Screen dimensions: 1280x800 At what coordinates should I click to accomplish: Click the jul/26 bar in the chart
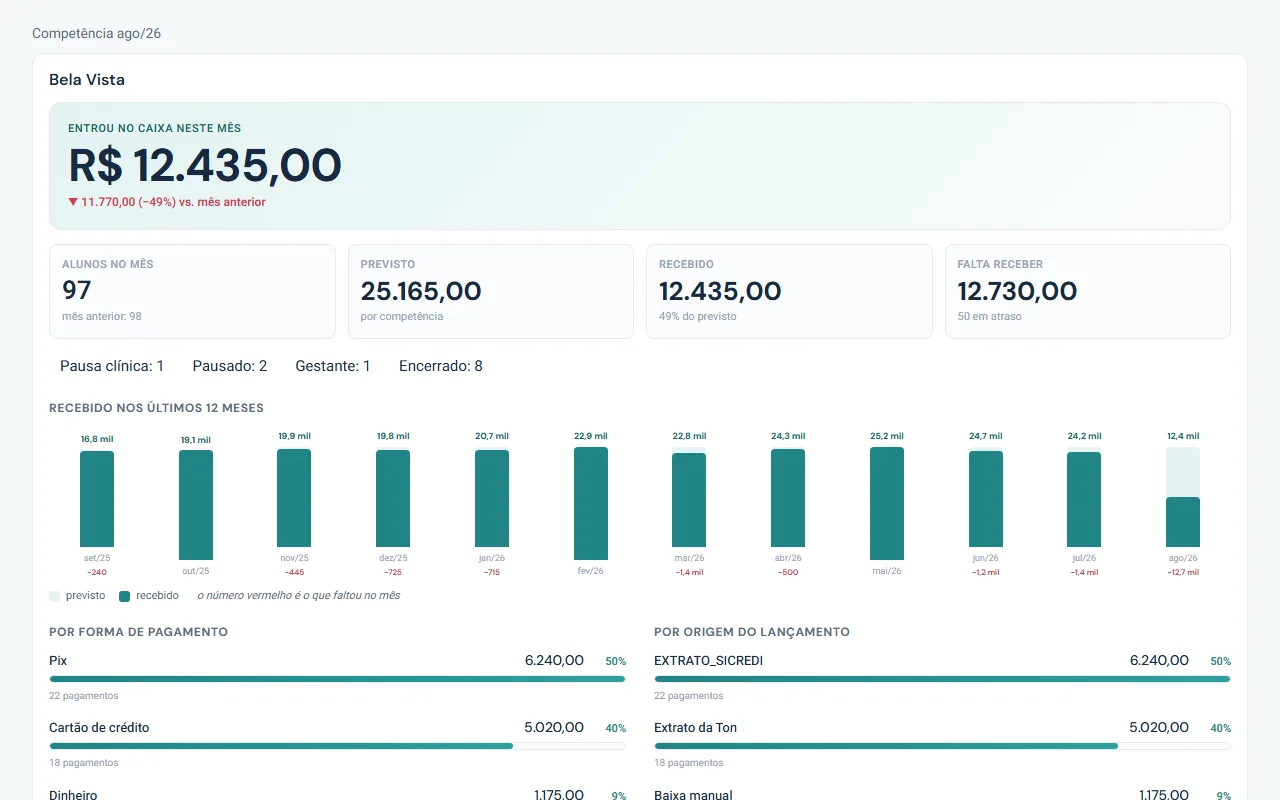click(x=1084, y=499)
